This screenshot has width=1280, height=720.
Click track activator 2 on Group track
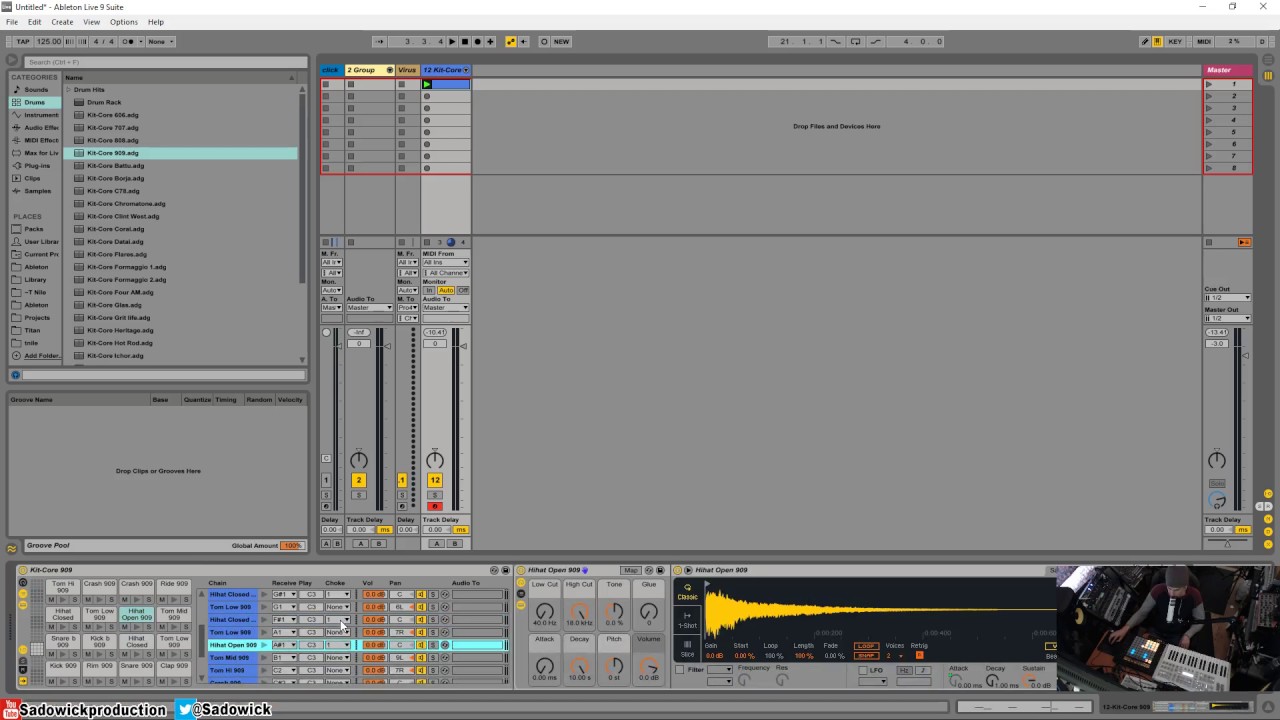point(359,480)
